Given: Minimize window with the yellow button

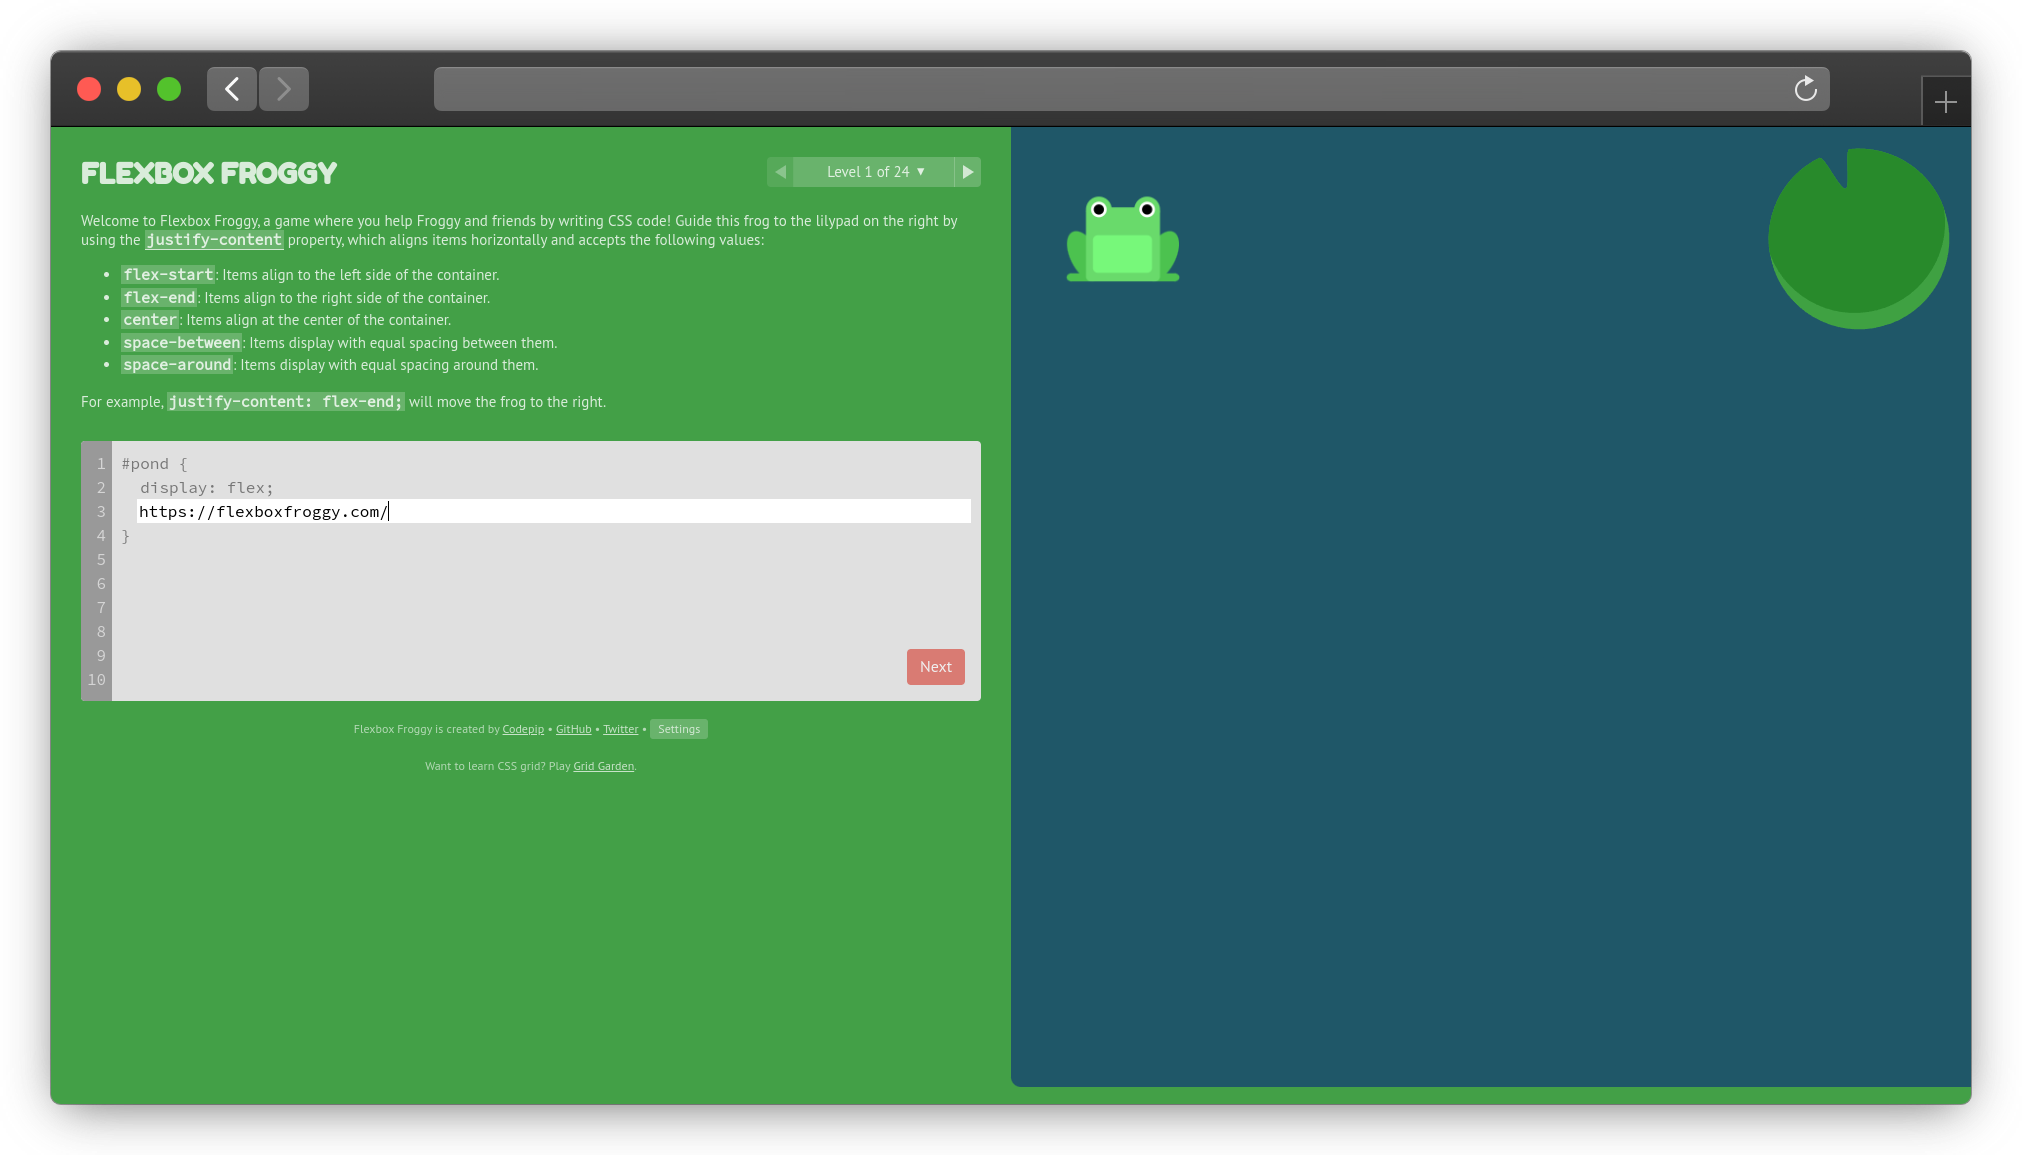Looking at the screenshot, I should 129,89.
